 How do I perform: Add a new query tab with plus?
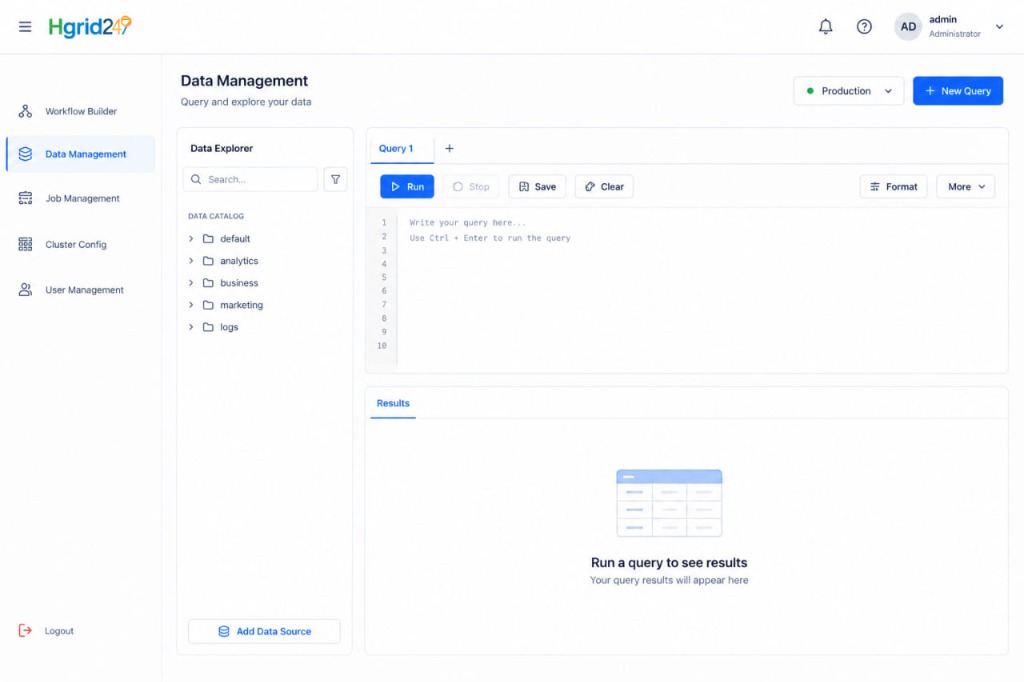[449, 148]
